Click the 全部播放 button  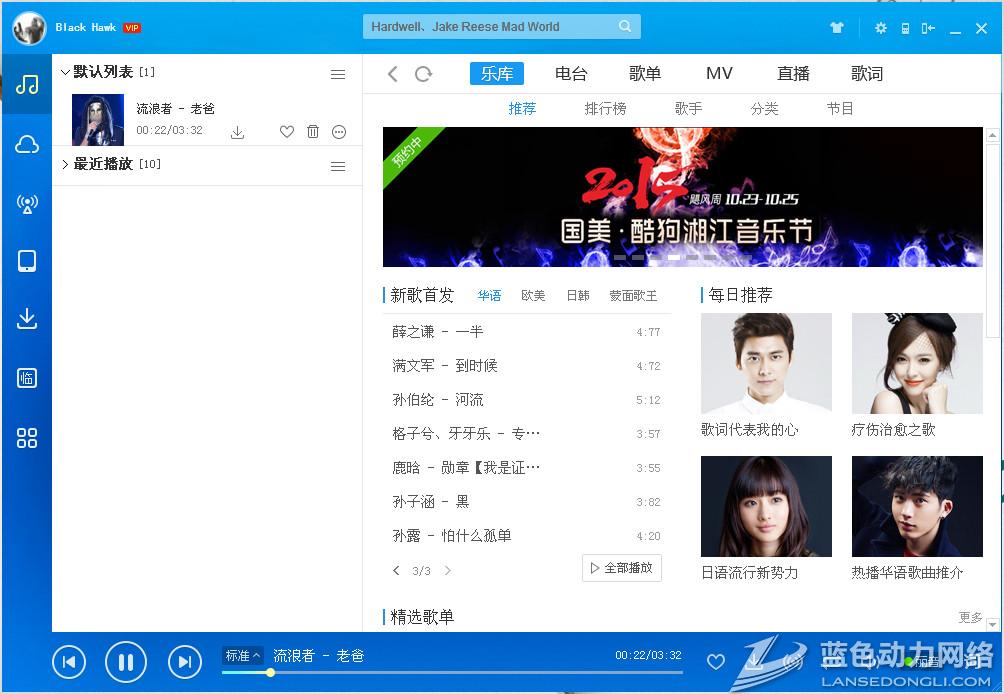click(x=621, y=568)
